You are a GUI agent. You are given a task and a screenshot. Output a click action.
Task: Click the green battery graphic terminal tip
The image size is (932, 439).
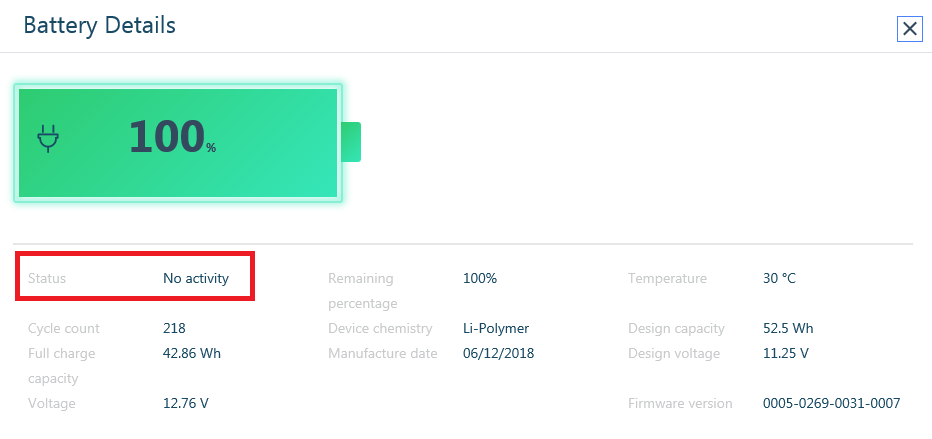click(351, 141)
